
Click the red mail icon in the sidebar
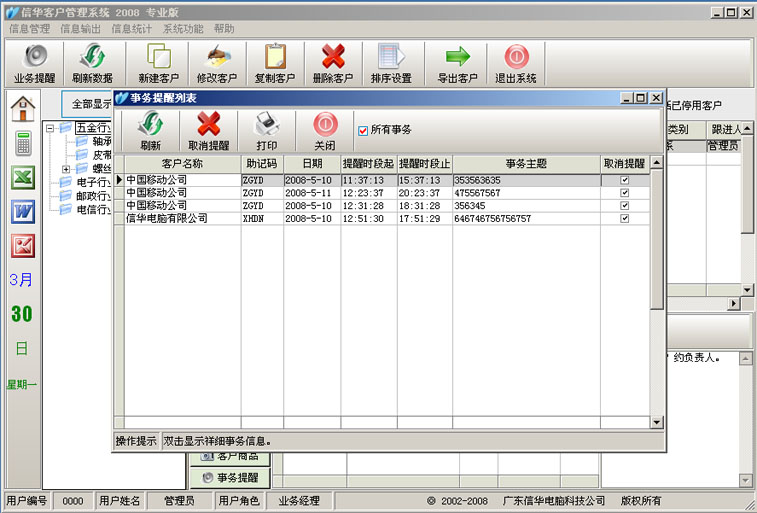coord(23,246)
